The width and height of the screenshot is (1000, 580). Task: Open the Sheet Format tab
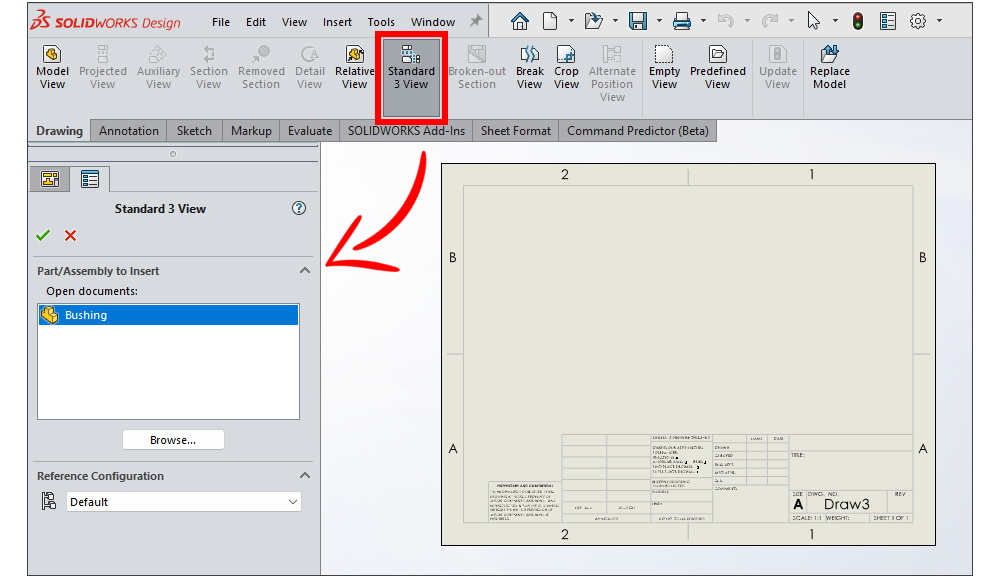pyautogui.click(x=515, y=131)
